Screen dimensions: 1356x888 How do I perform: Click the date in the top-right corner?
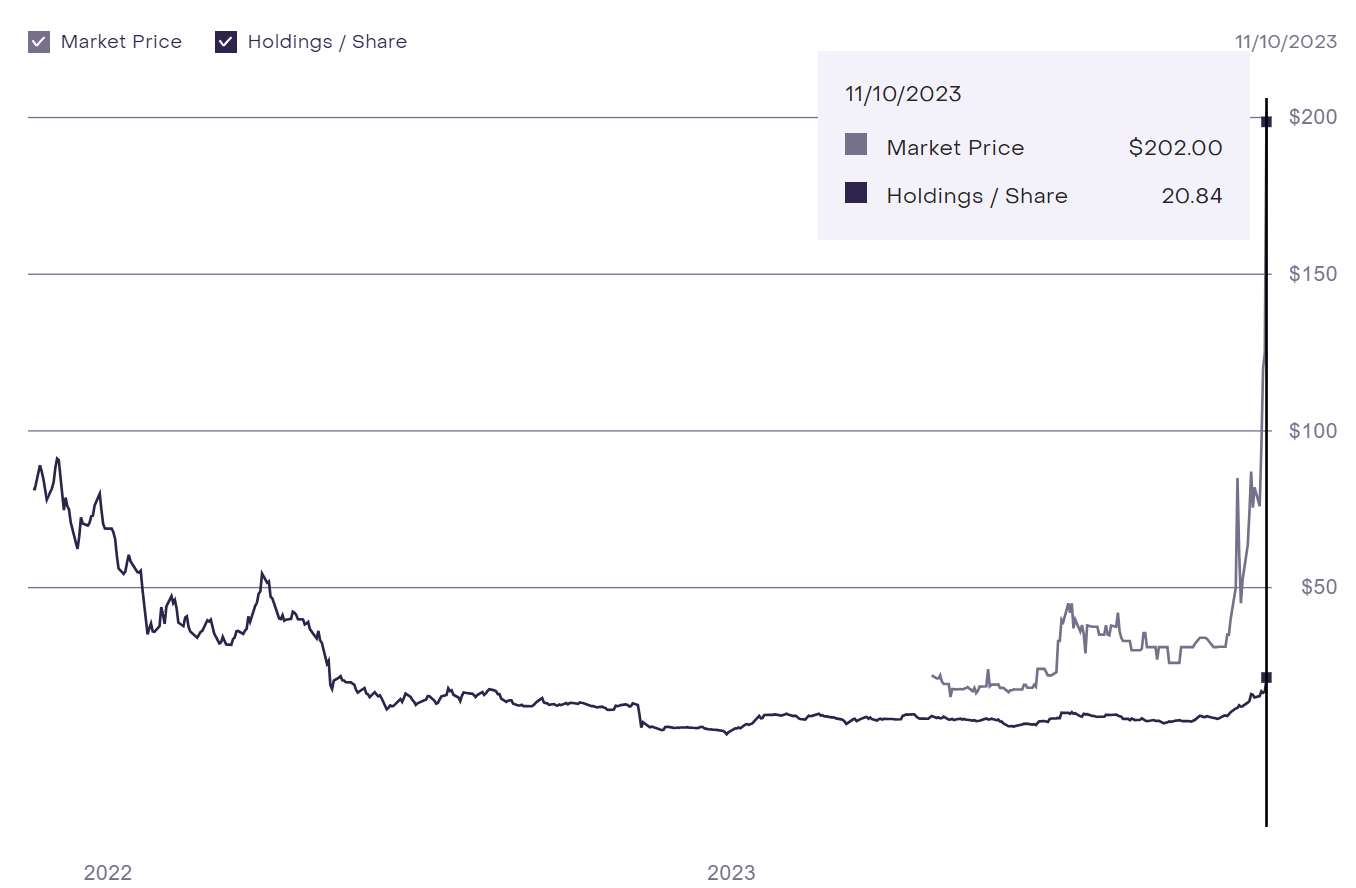(1285, 42)
